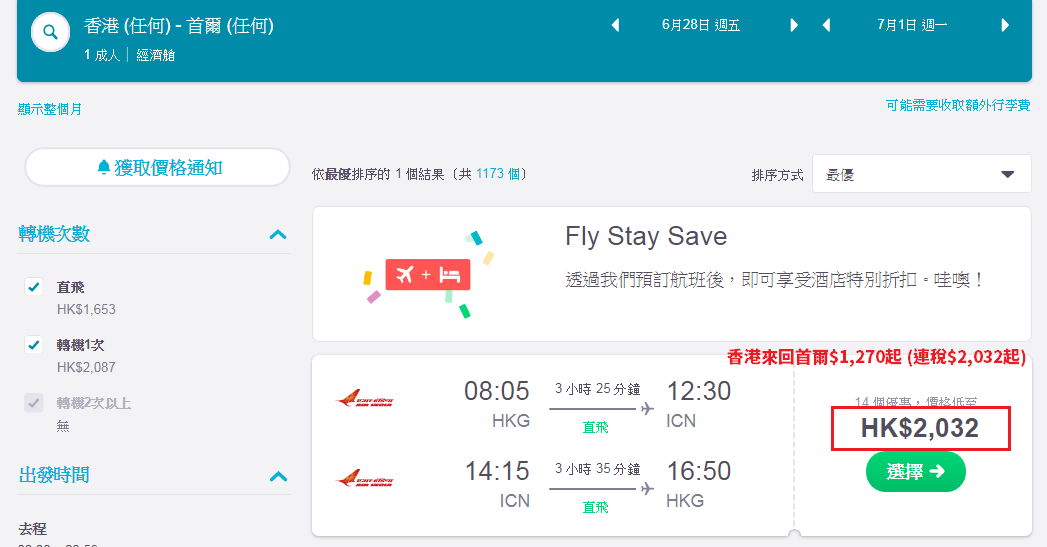Go to previous return date arrow
Viewport: 1047px width, 547px height.
pos(827,25)
